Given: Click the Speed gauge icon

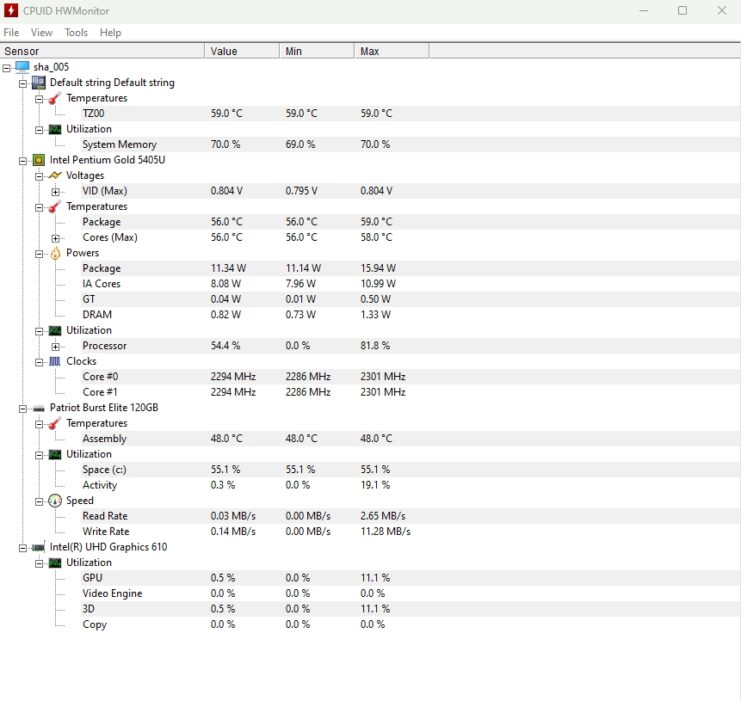Looking at the screenshot, I should 55,501.
